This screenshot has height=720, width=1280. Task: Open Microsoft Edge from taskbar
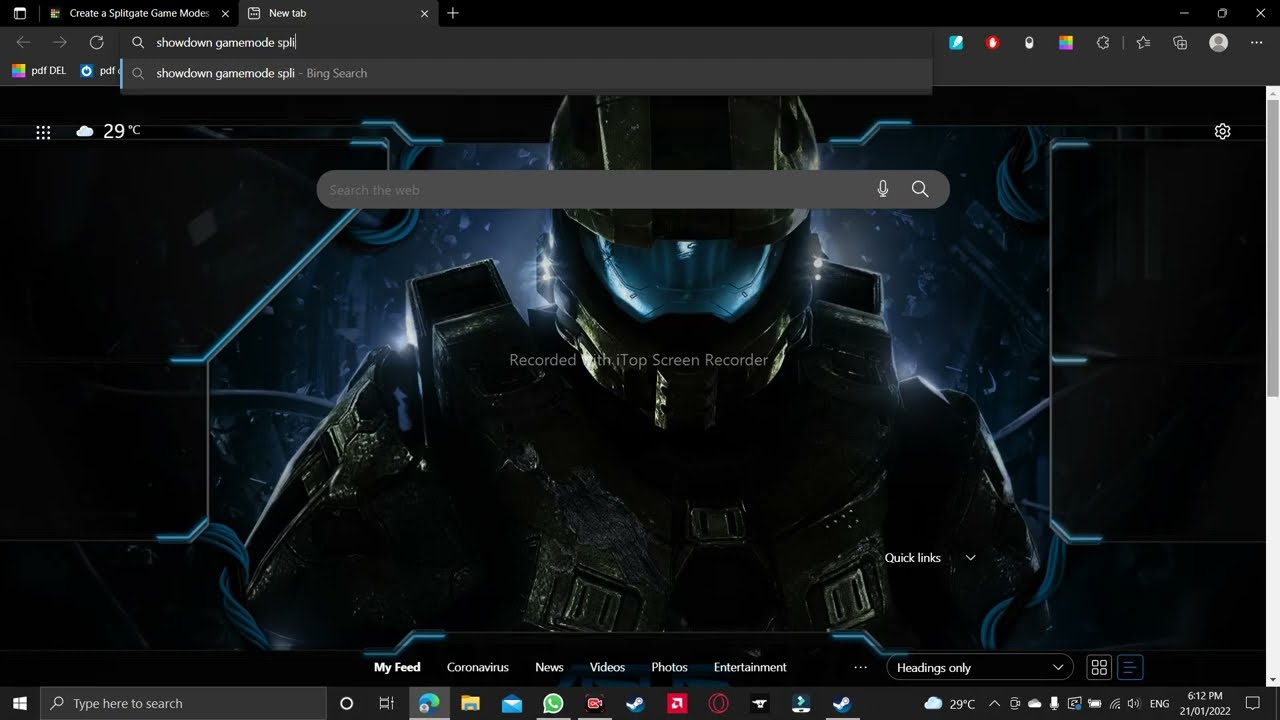[429, 703]
